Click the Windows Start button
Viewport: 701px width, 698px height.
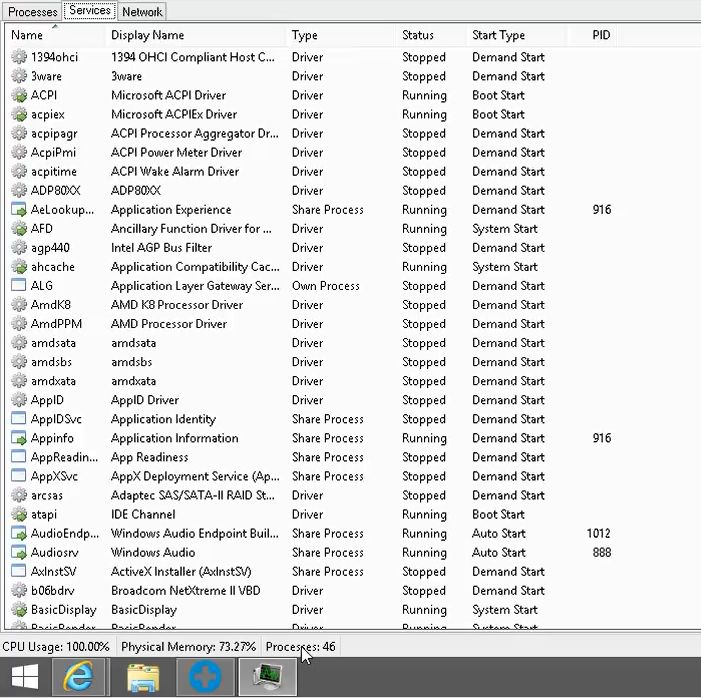pyautogui.click(x=25, y=678)
